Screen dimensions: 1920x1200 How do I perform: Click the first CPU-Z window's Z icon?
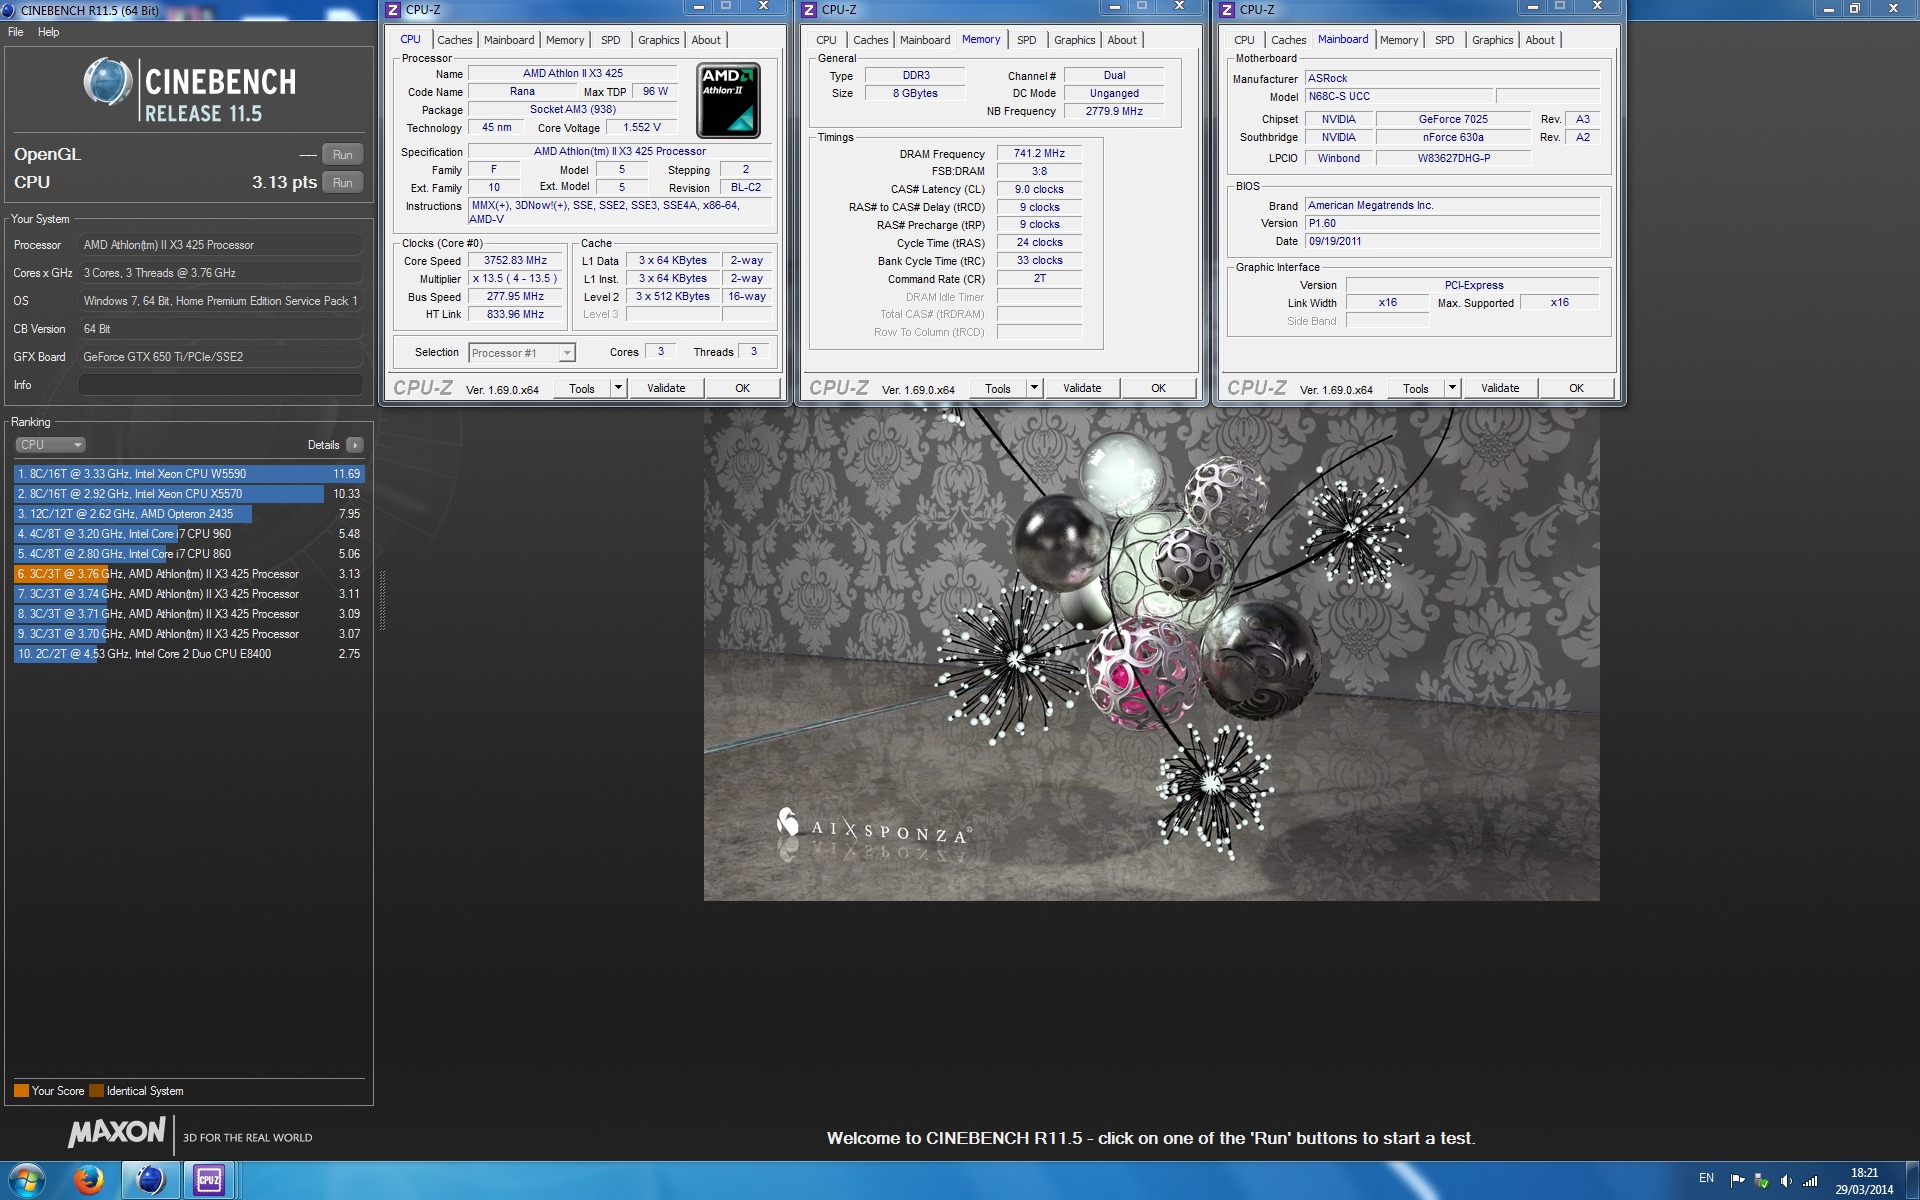coord(393,10)
